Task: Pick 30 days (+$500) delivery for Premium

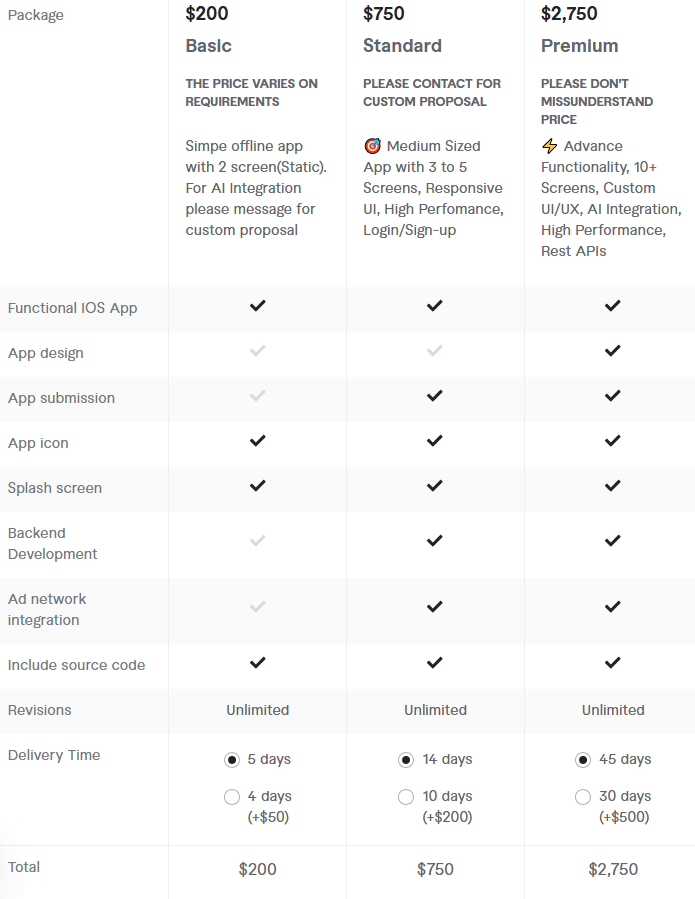Action: tap(583, 796)
